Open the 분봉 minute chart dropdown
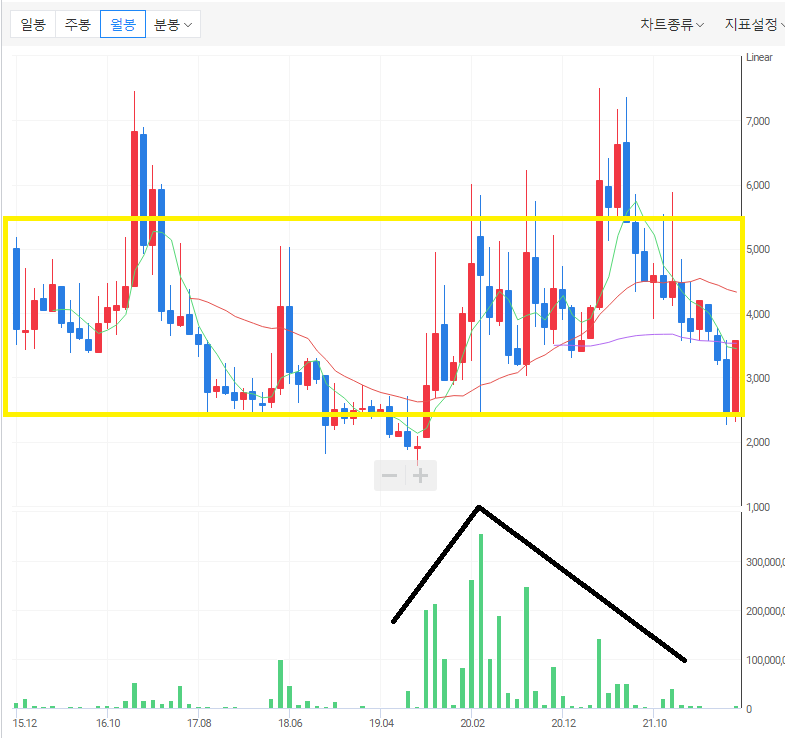 coord(173,24)
